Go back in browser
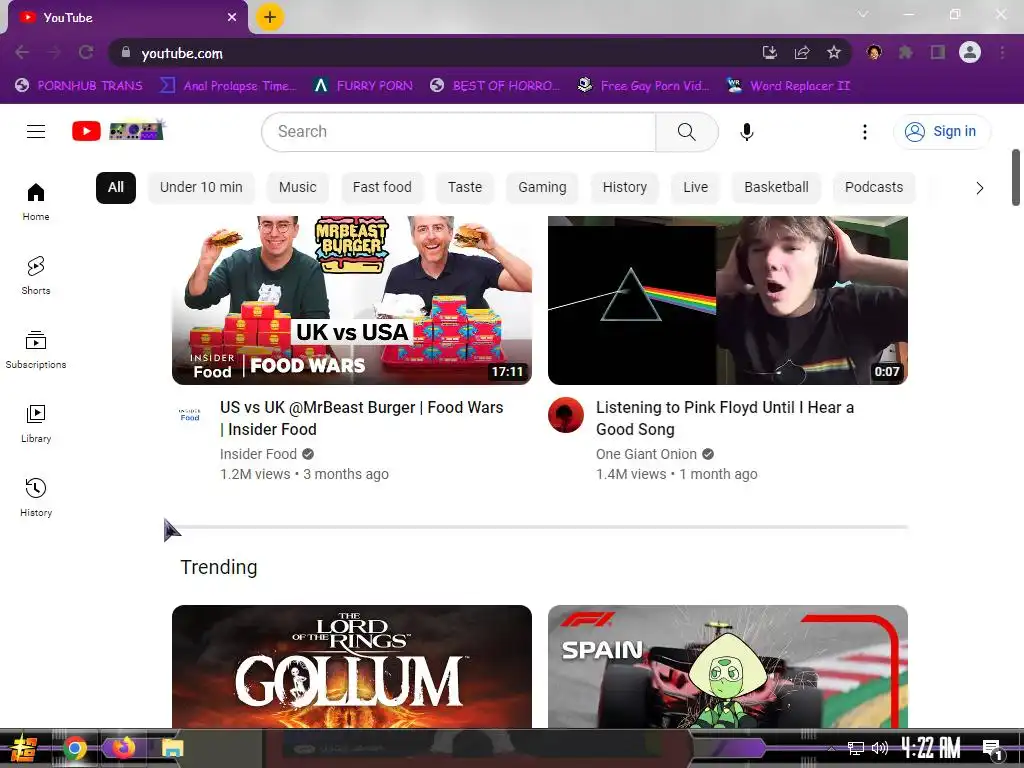The image size is (1024, 768). point(22,53)
